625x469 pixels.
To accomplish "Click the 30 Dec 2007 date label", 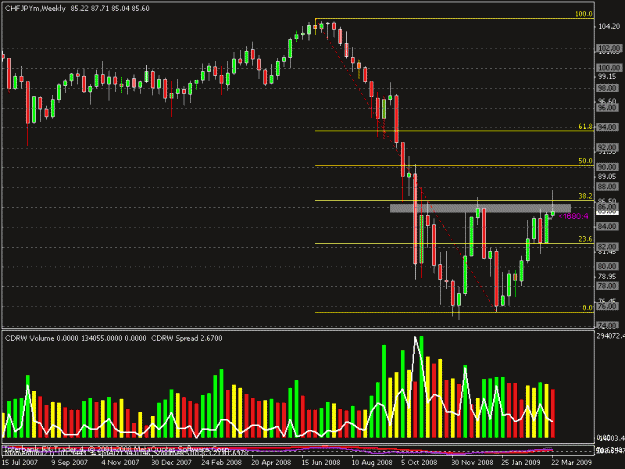I will pos(171,462).
